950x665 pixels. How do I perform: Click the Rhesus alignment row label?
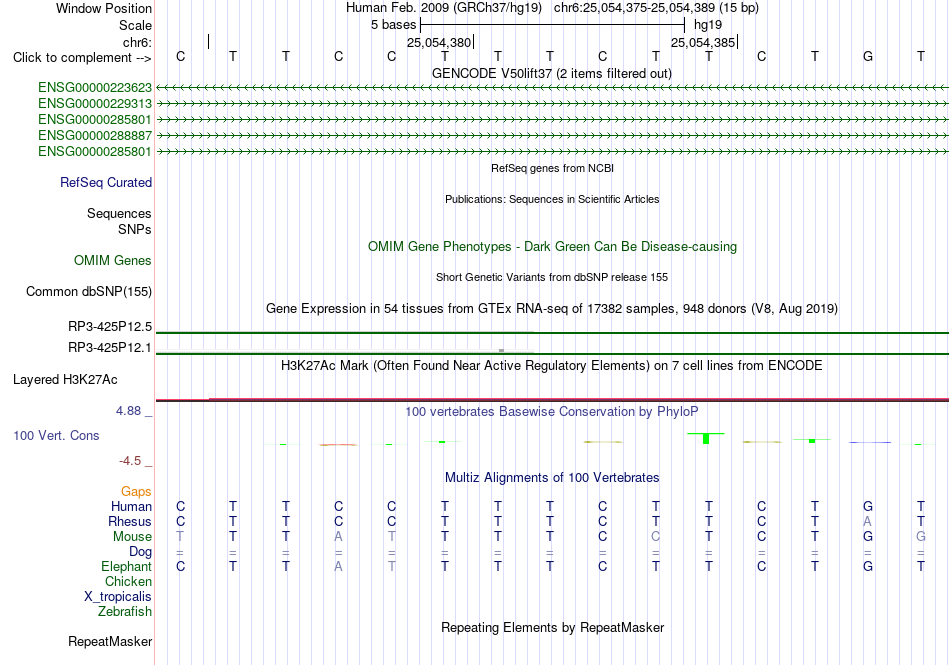tap(130, 521)
